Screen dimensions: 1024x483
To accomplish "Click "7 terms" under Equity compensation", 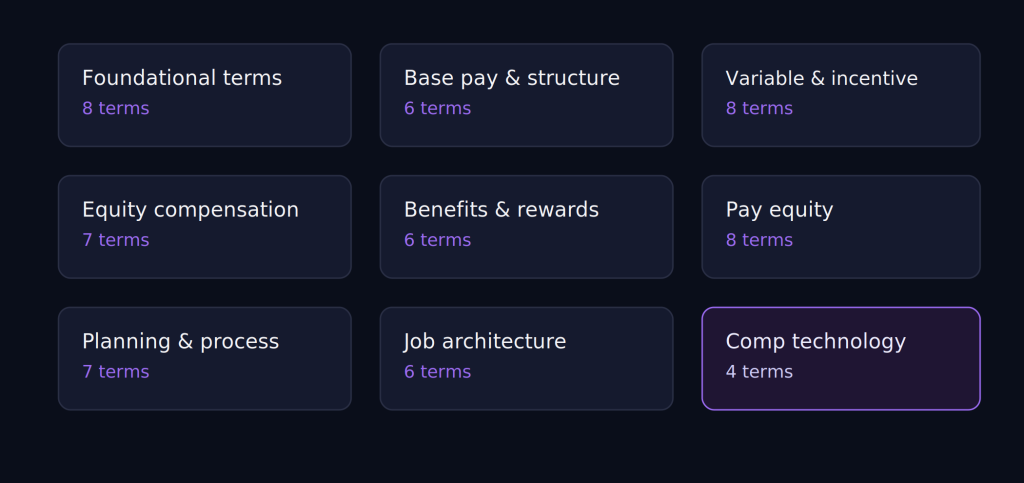I will coord(116,240).
